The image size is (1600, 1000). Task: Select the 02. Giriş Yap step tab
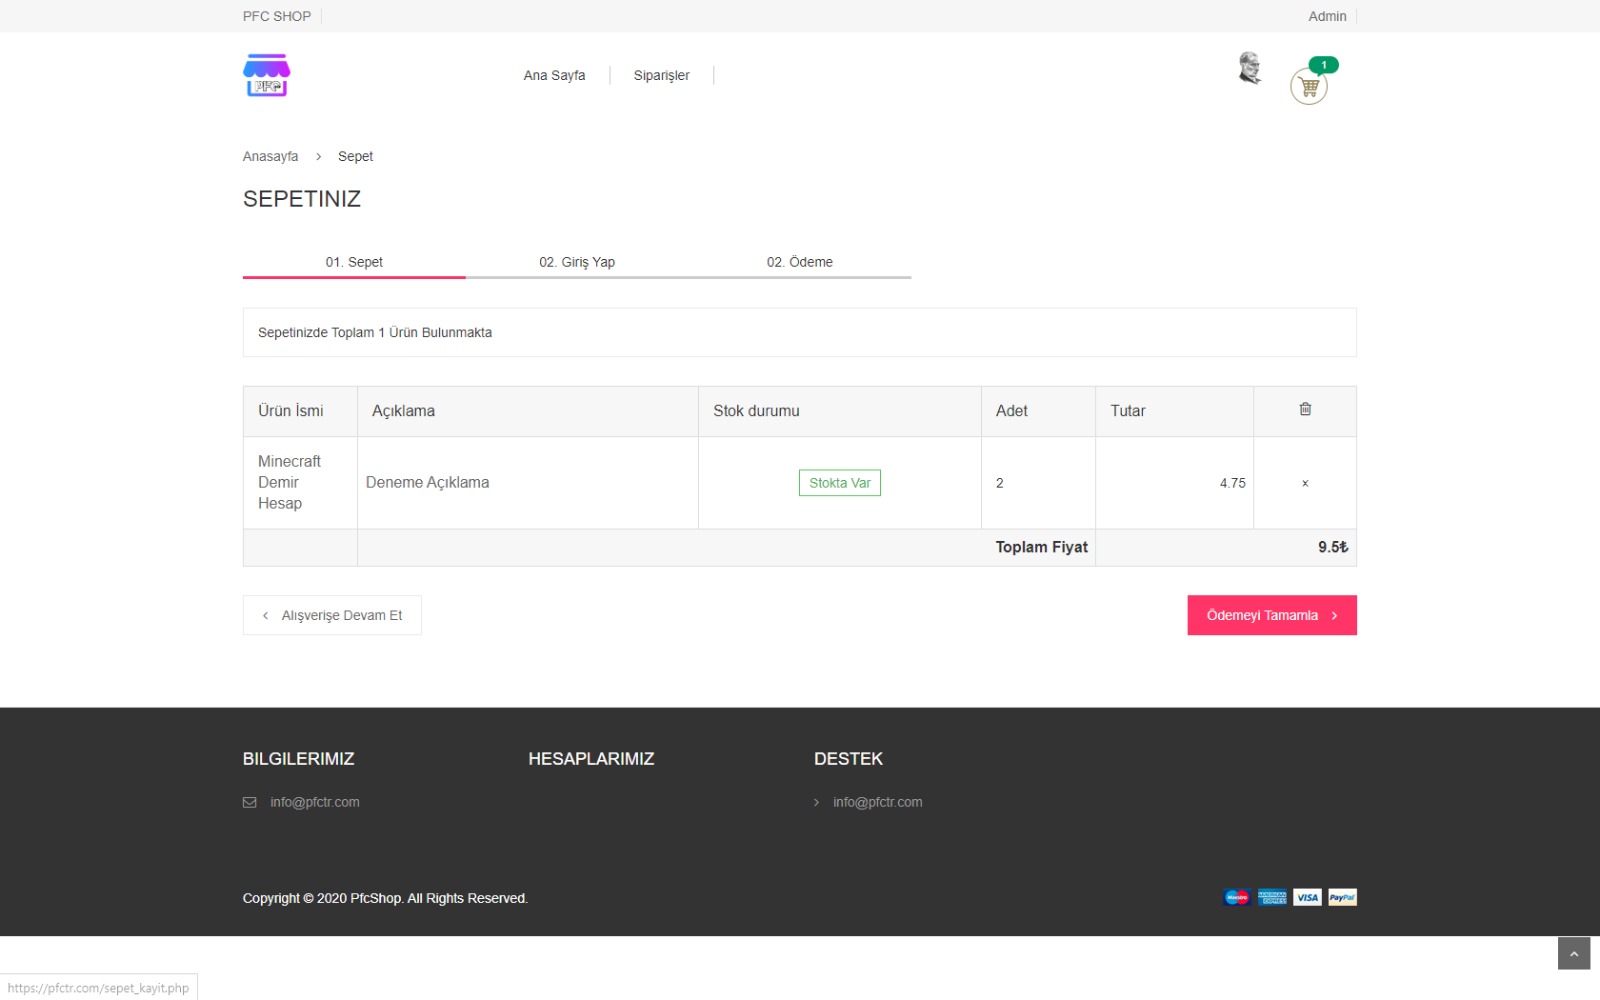click(577, 262)
